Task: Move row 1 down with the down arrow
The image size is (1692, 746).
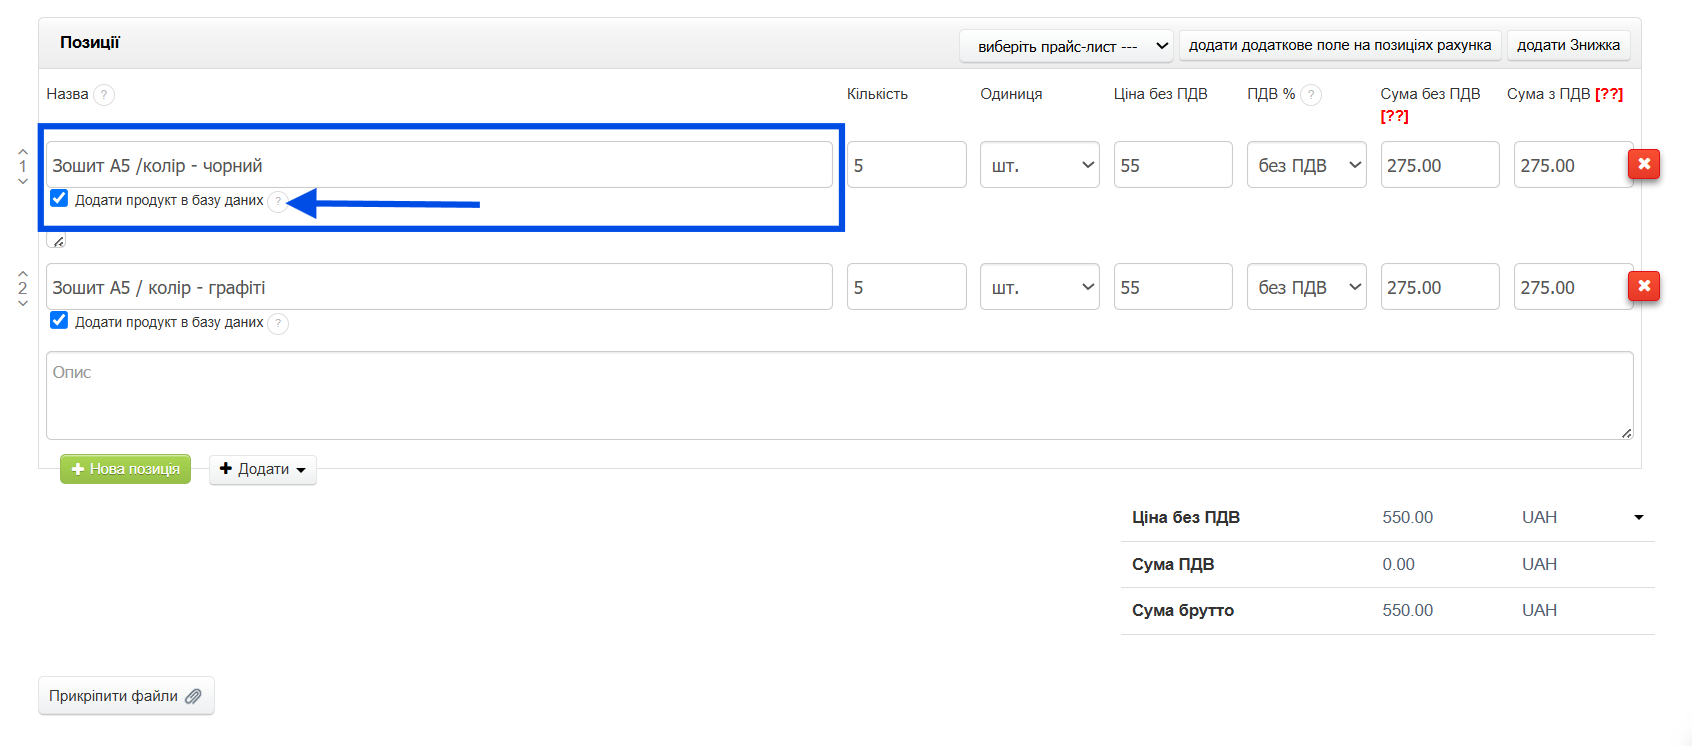Action: click(23, 181)
